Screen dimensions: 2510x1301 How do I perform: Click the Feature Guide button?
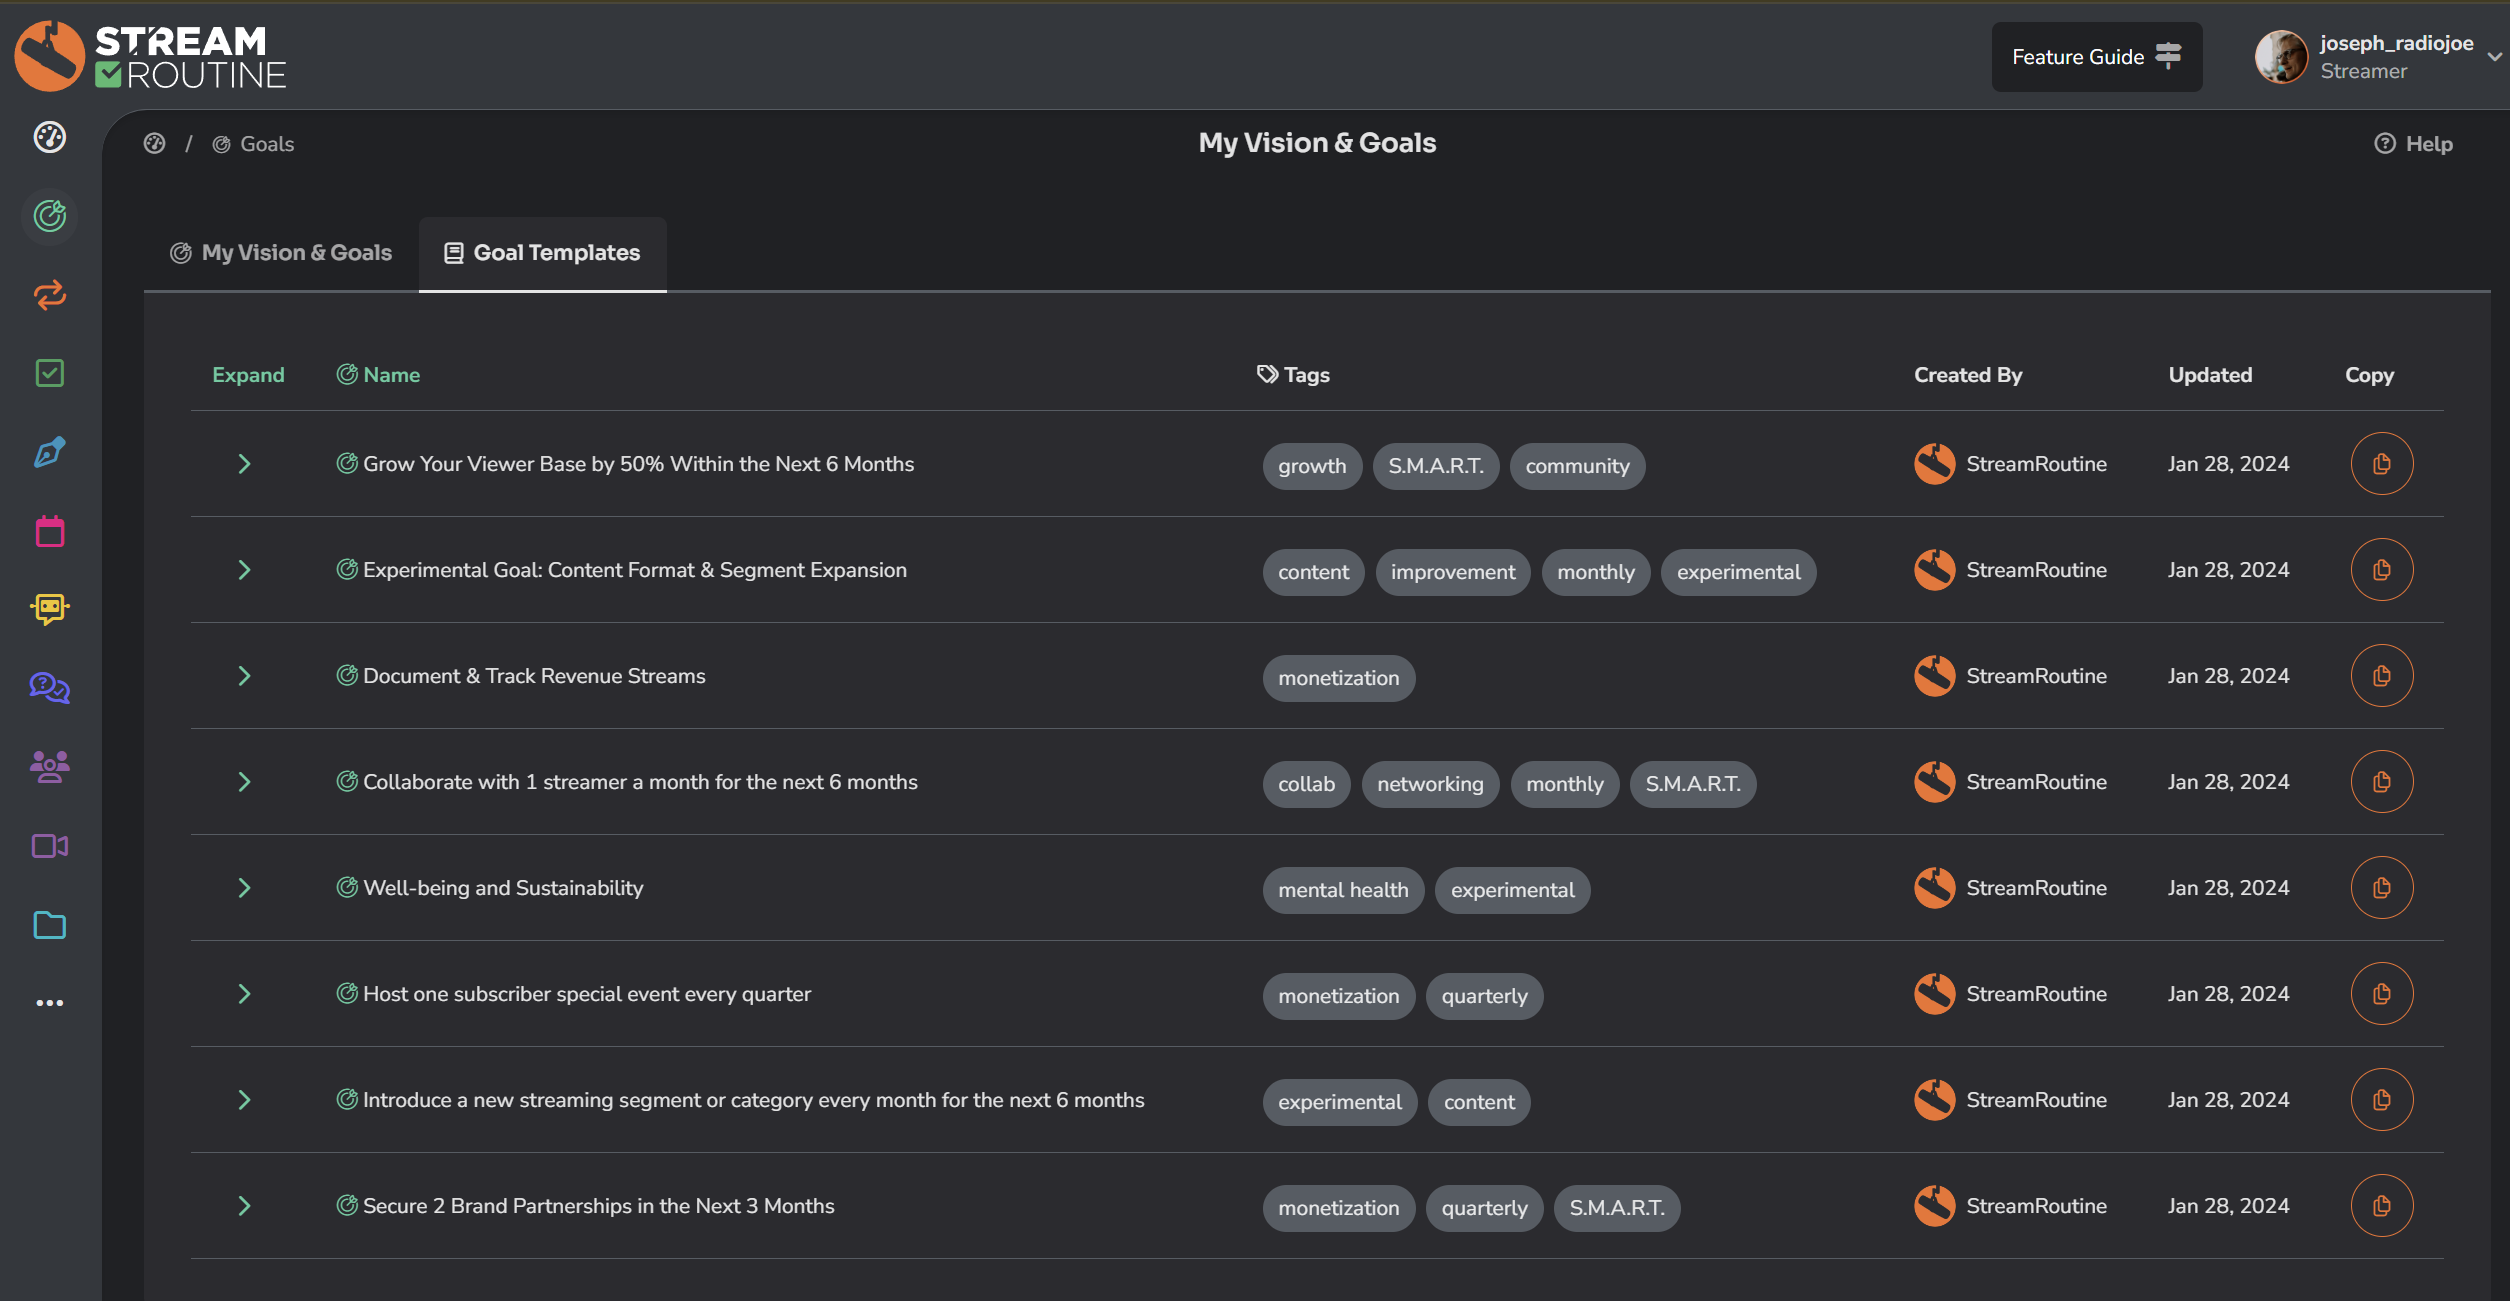tap(2096, 56)
